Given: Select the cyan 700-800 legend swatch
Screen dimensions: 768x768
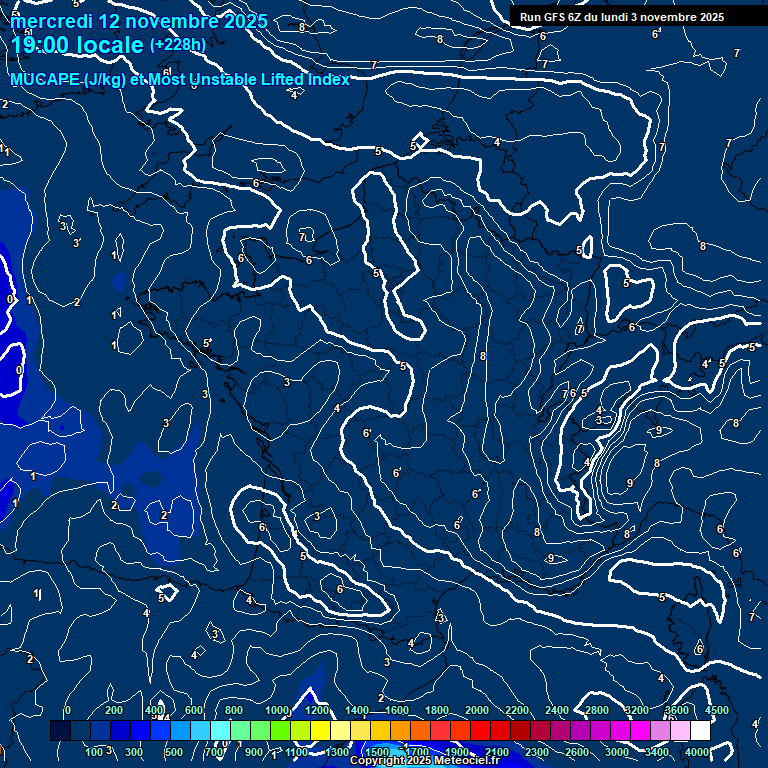Looking at the screenshot, I should pos(220,730).
